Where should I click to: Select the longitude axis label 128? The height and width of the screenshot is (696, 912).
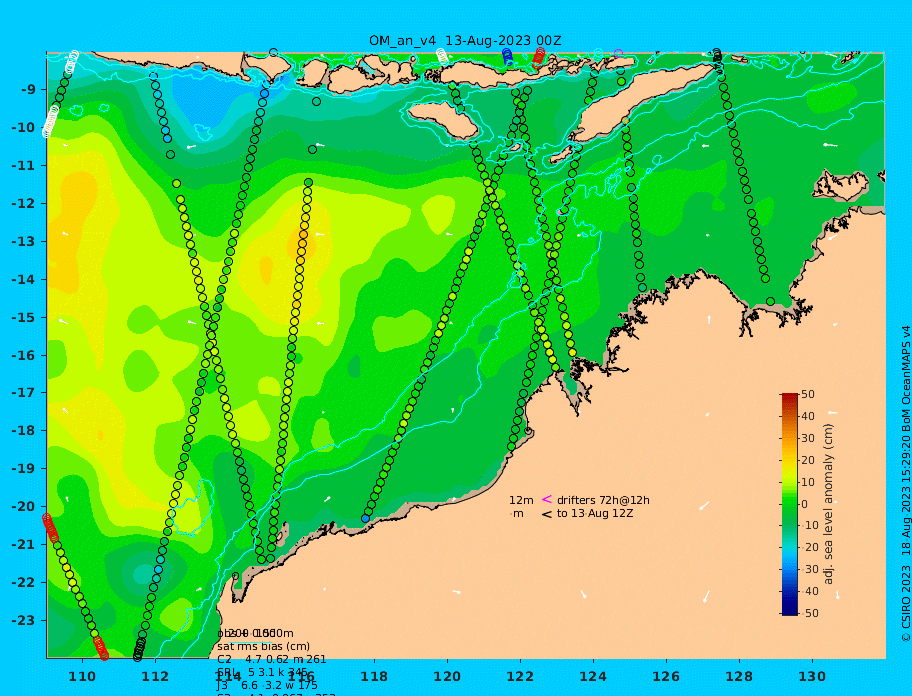pyautogui.click(x=739, y=676)
